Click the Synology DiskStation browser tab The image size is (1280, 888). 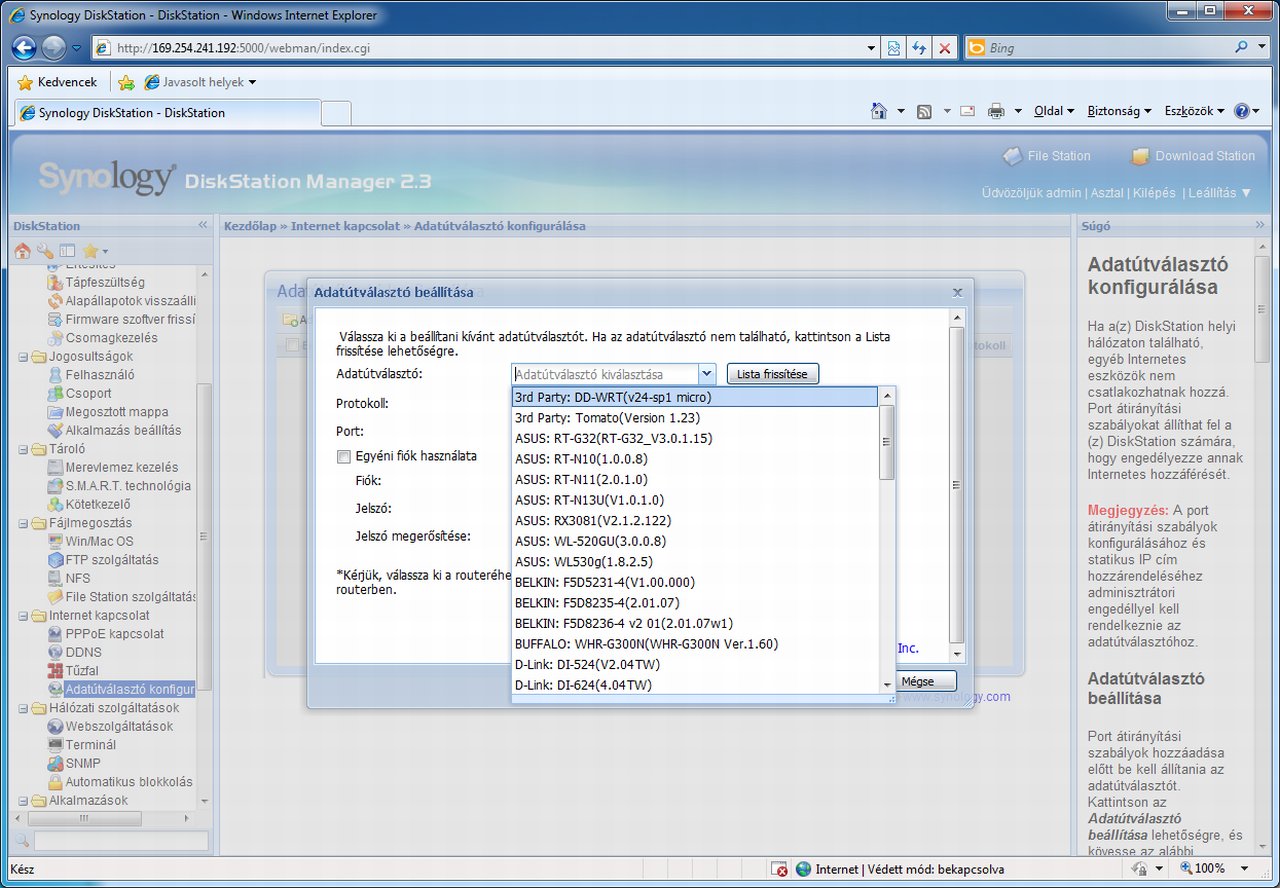[x=167, y=113]
